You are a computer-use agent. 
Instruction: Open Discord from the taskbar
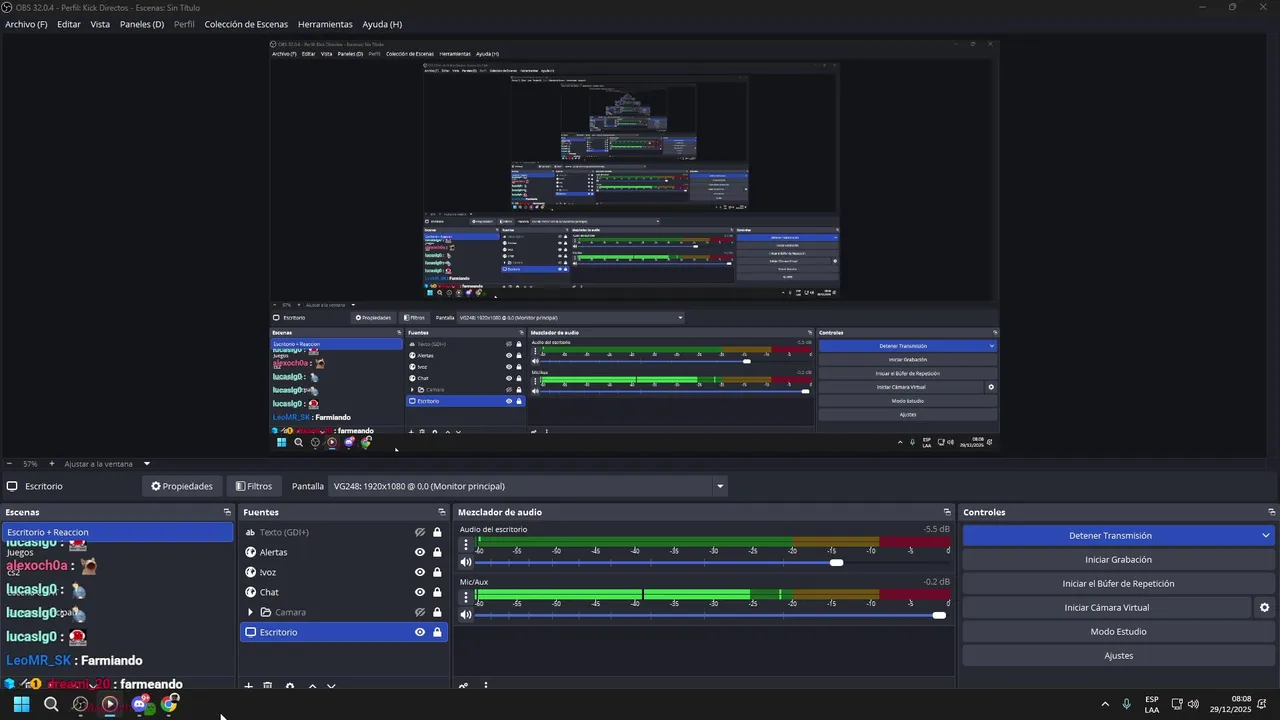(140, 704)
